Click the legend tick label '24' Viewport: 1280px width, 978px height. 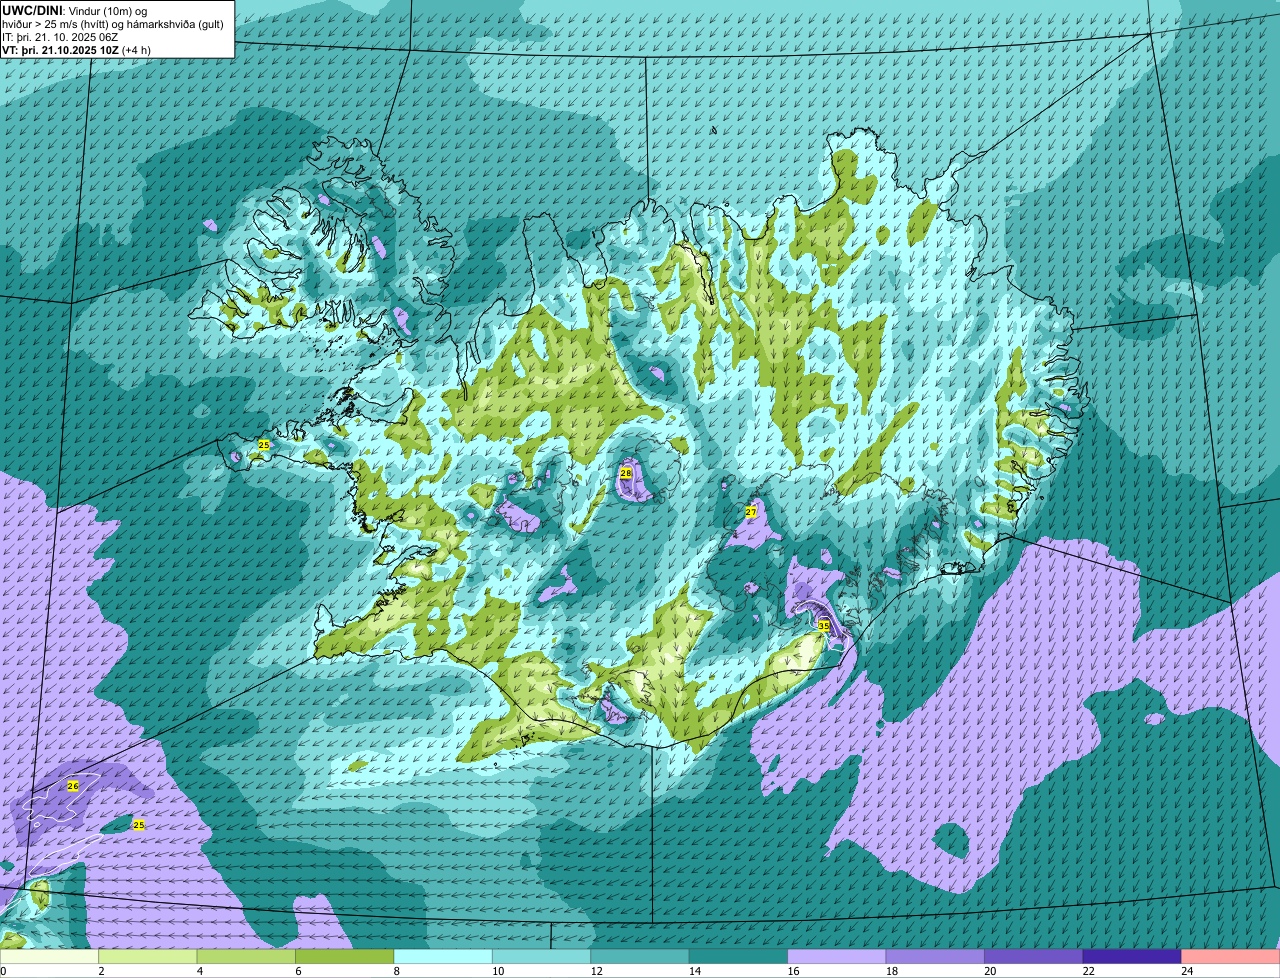pos(1187,970)
